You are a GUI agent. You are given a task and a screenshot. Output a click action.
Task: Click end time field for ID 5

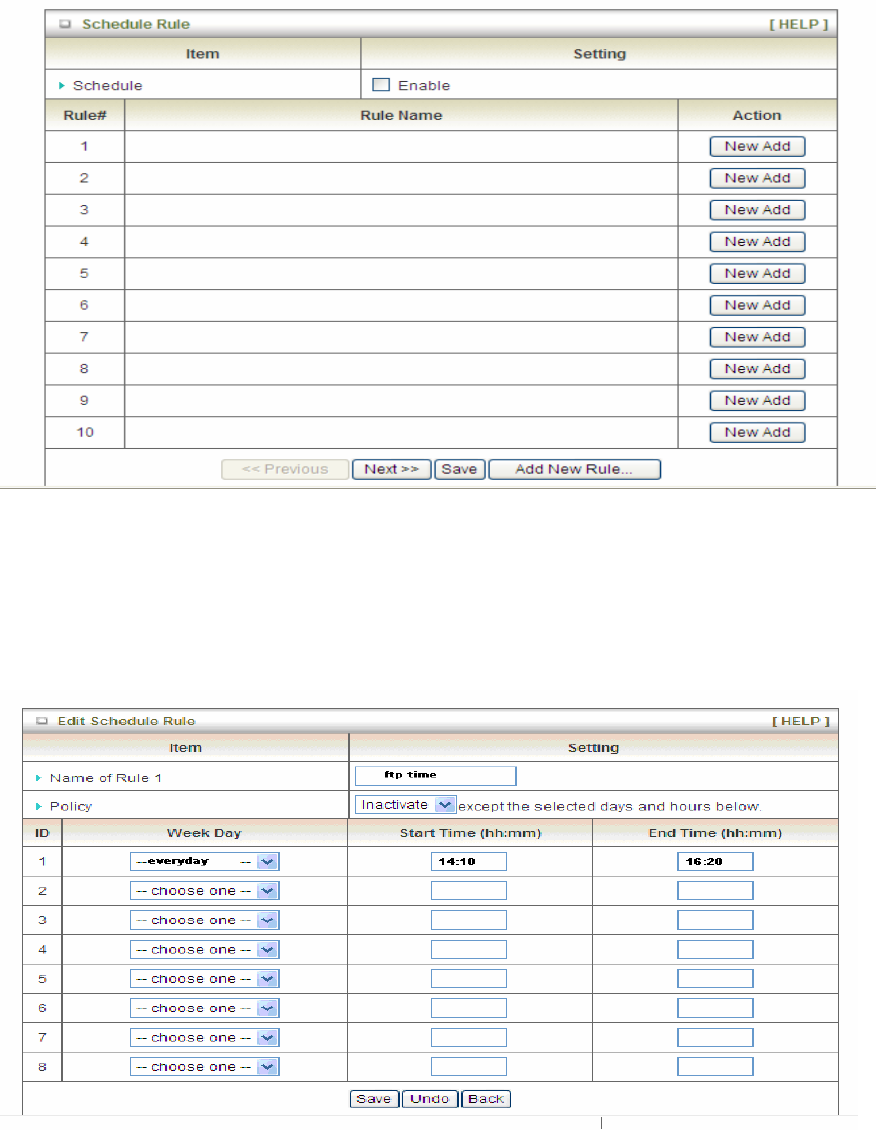[715, 979]
